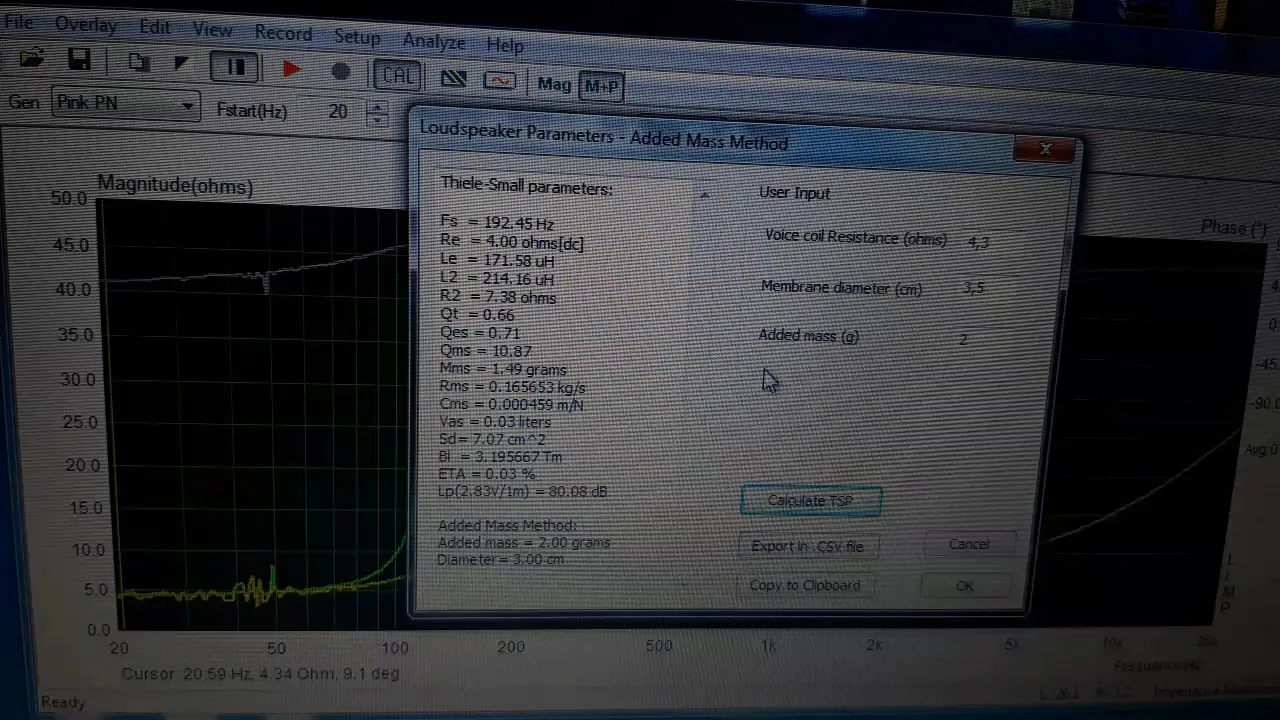Click the striped green setup toolbar icon
The height and width of the screenshot is (720, 1280).
tap(453, 78)
